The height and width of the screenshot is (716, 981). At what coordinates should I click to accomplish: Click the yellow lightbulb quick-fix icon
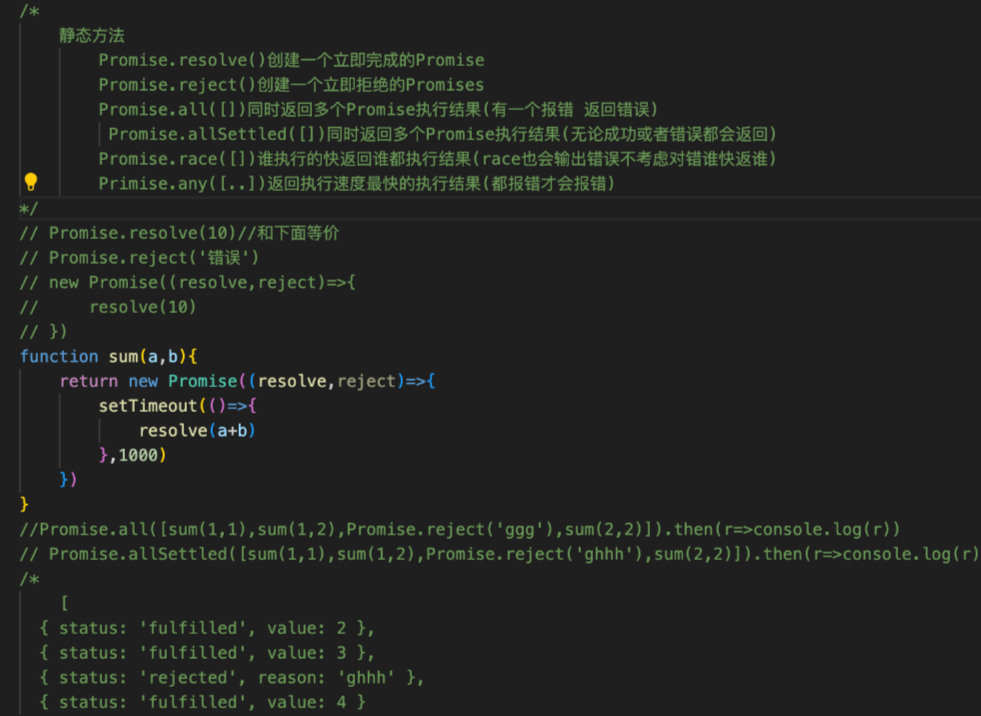31,182
